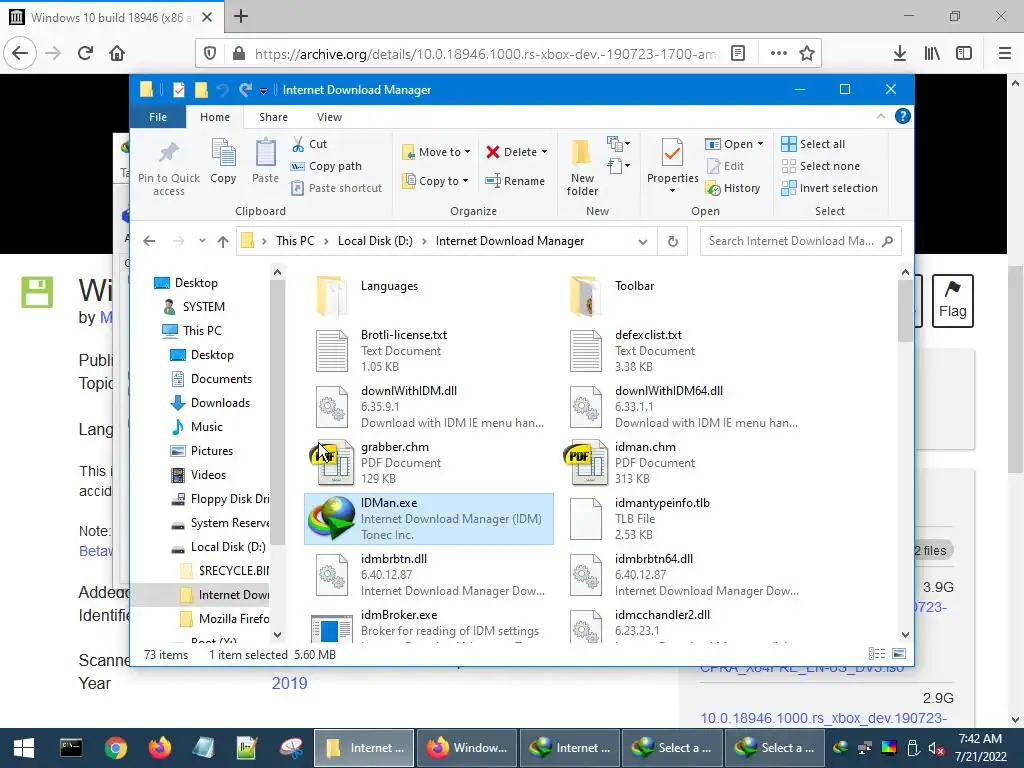Select the IDMan.exe application icon
This screenshot has height=768, width=1024.
[x=332, y=519]
